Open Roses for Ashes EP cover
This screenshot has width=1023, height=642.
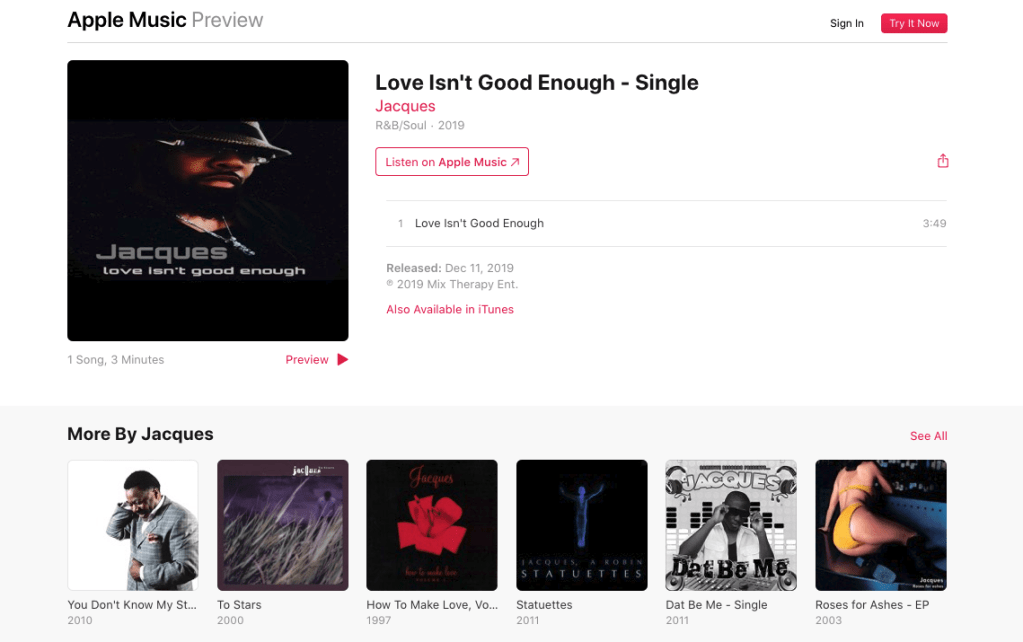[881, 525]
